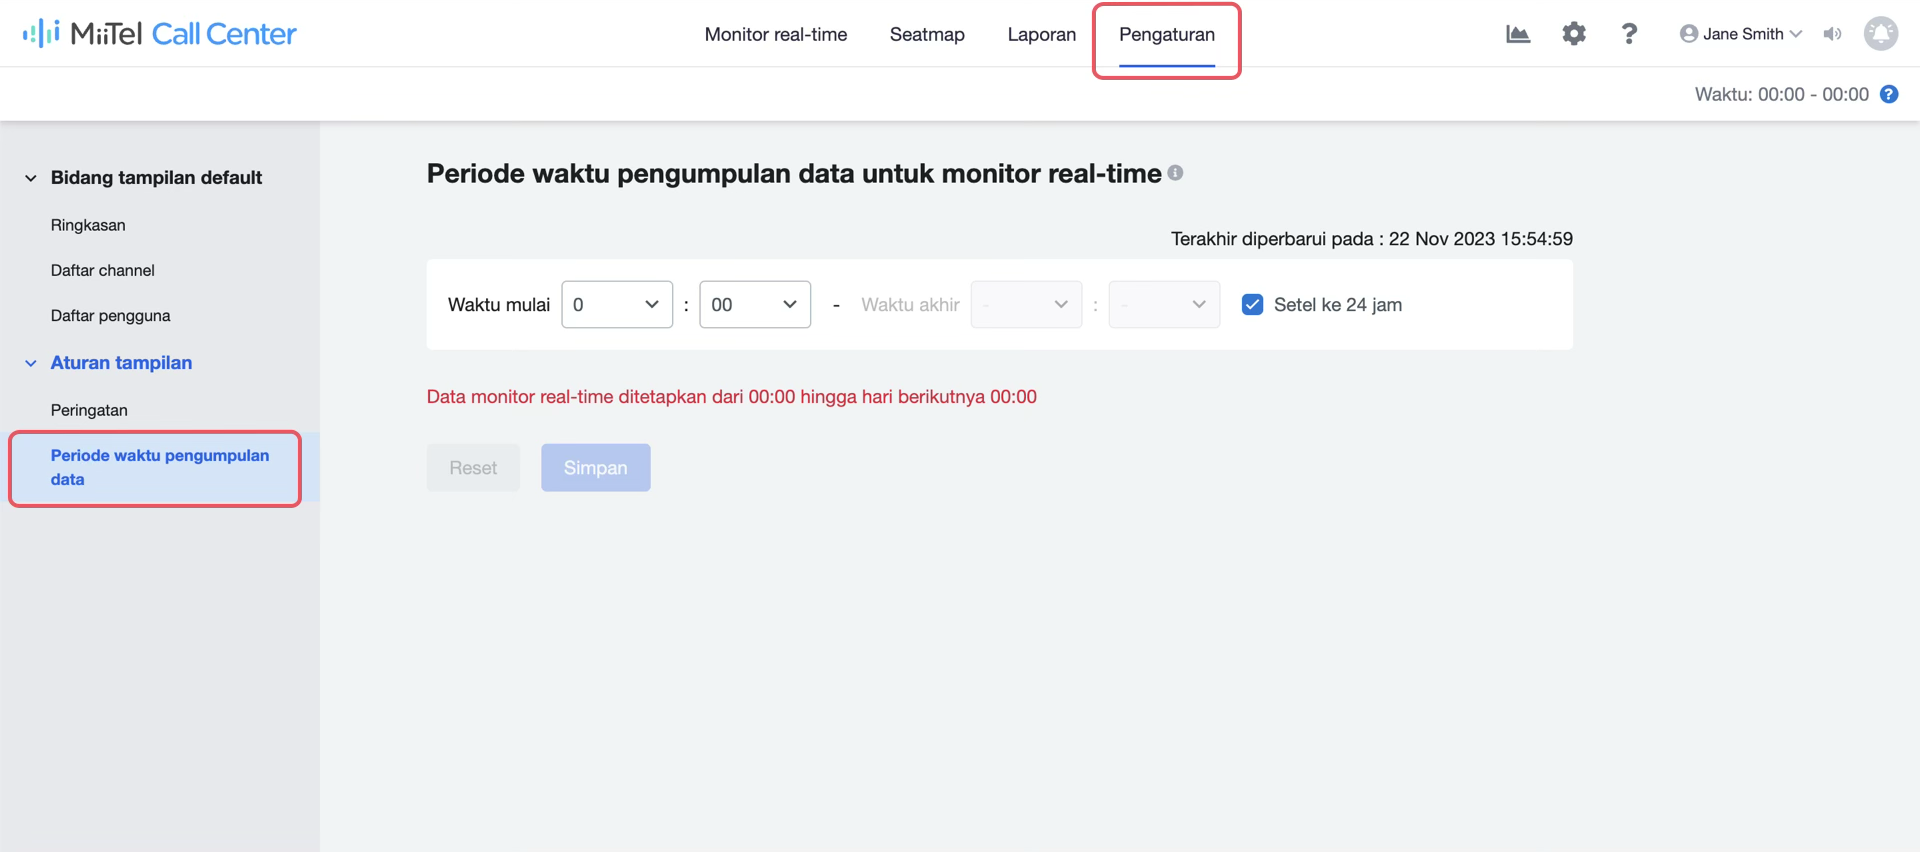This screenshot has height=852, width=1920.
Task: Click the Waktu: 00:00 - 00:00 text
Action: 1782,94
